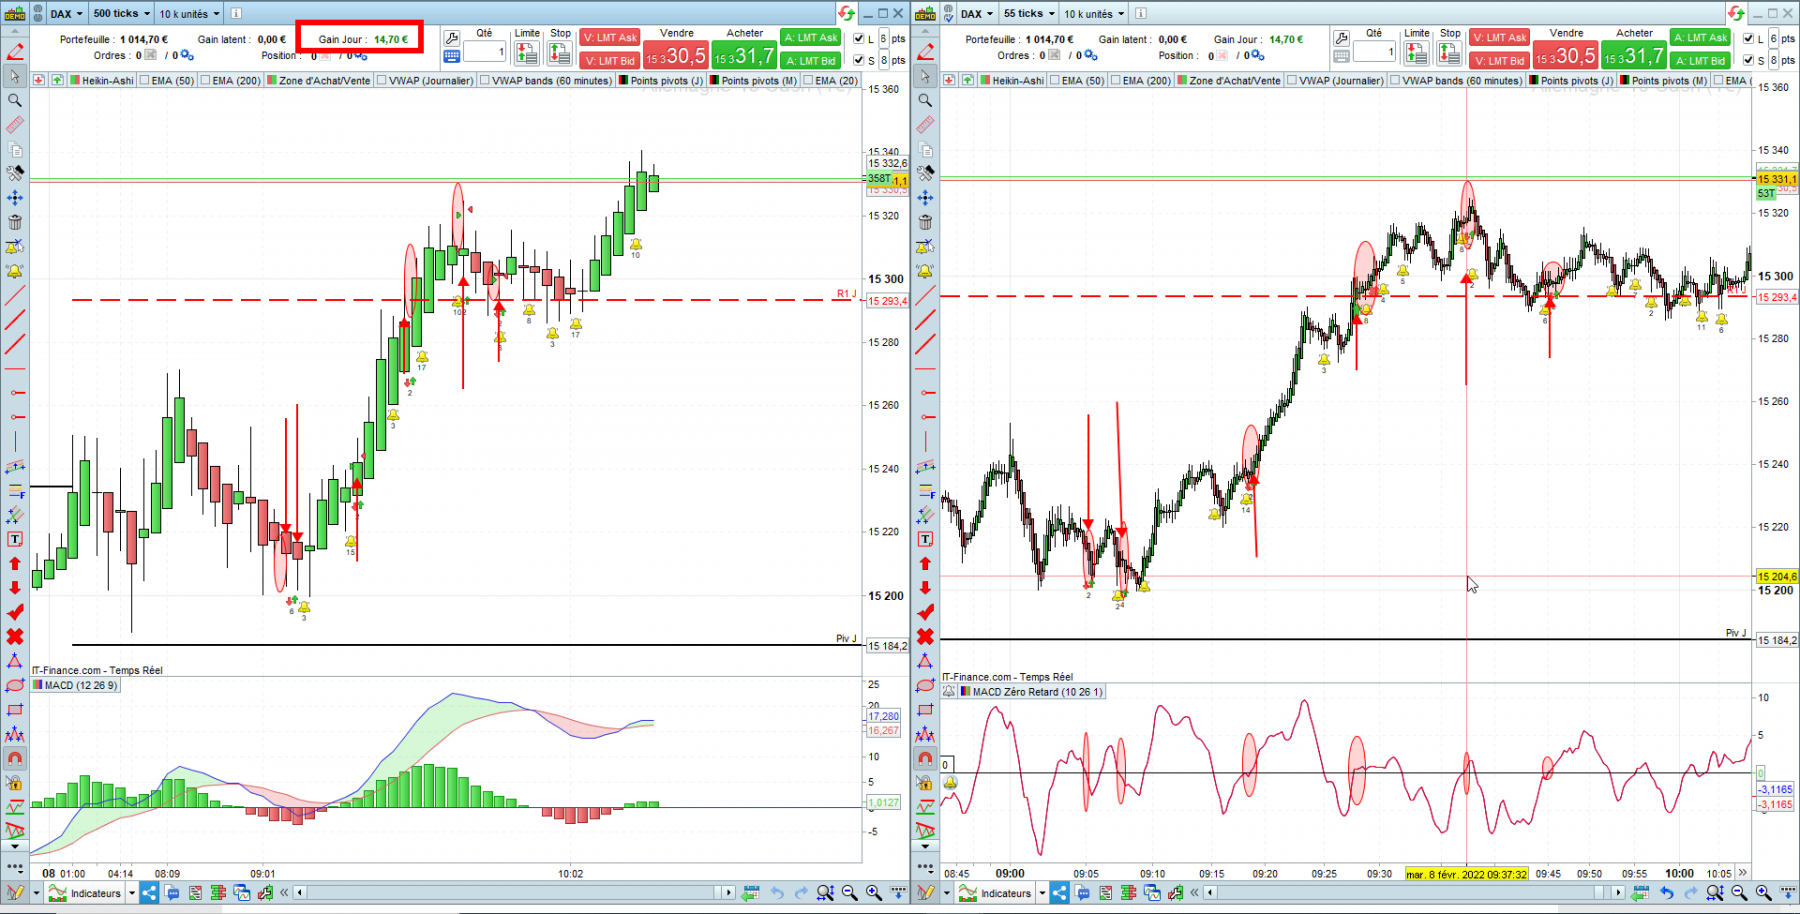Screen dimensions: 1800x914
Task: Enable VWAP (Journalier) checkbox in right window
Action: pos(1292,80)
